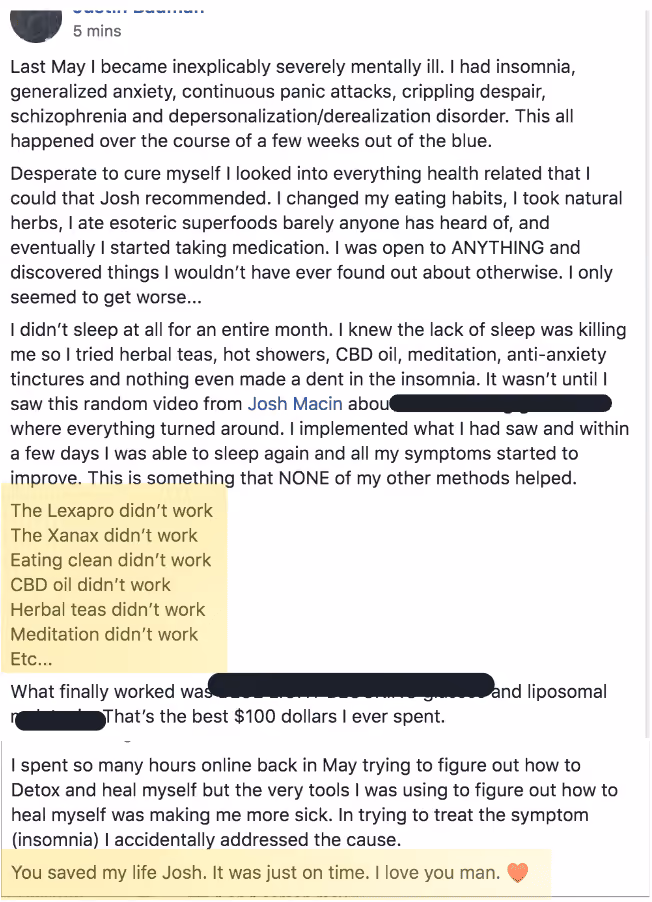Click the highlighted "Etc..." line
This screenshot has width=652, height=902.
[x=32, y=659]
